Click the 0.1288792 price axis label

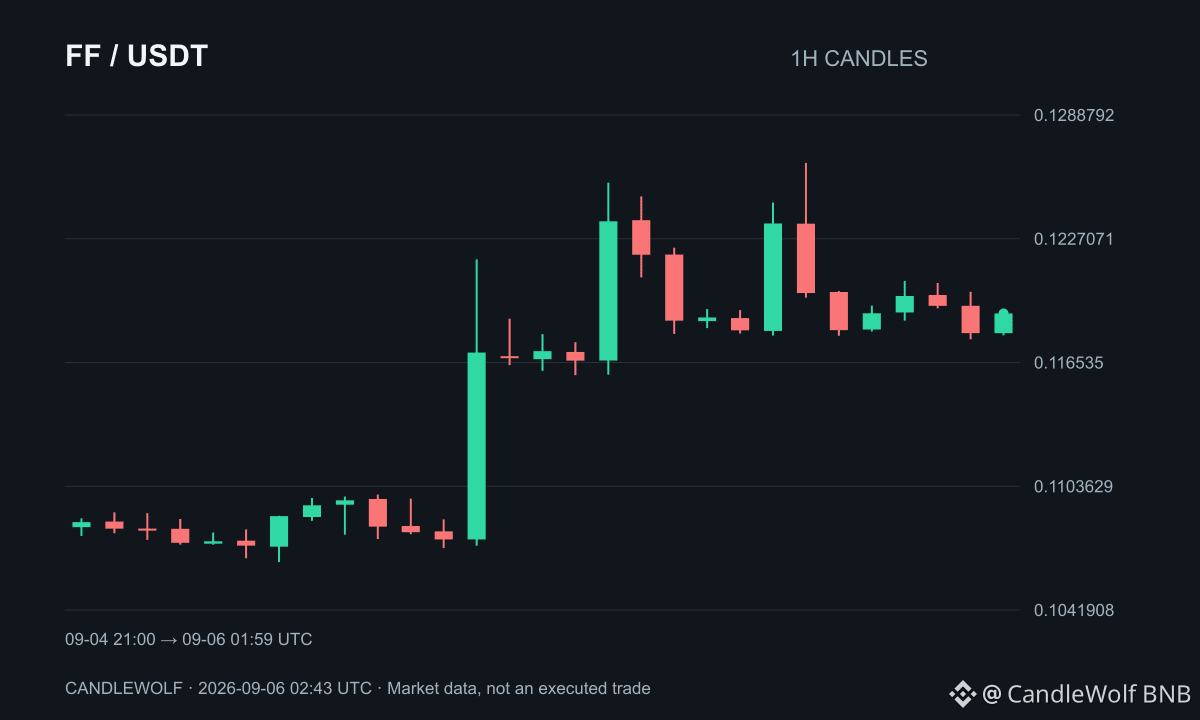pos(1074,115)
